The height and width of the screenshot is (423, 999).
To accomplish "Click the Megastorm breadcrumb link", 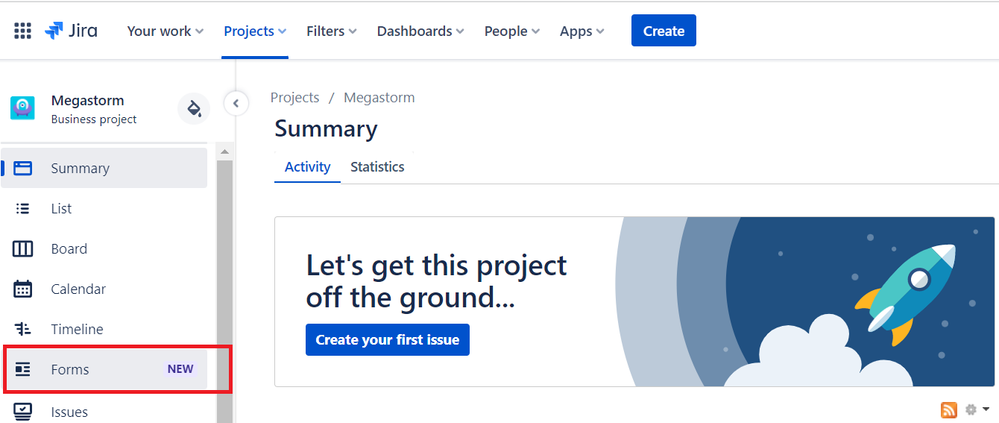I will coord(379,97).
